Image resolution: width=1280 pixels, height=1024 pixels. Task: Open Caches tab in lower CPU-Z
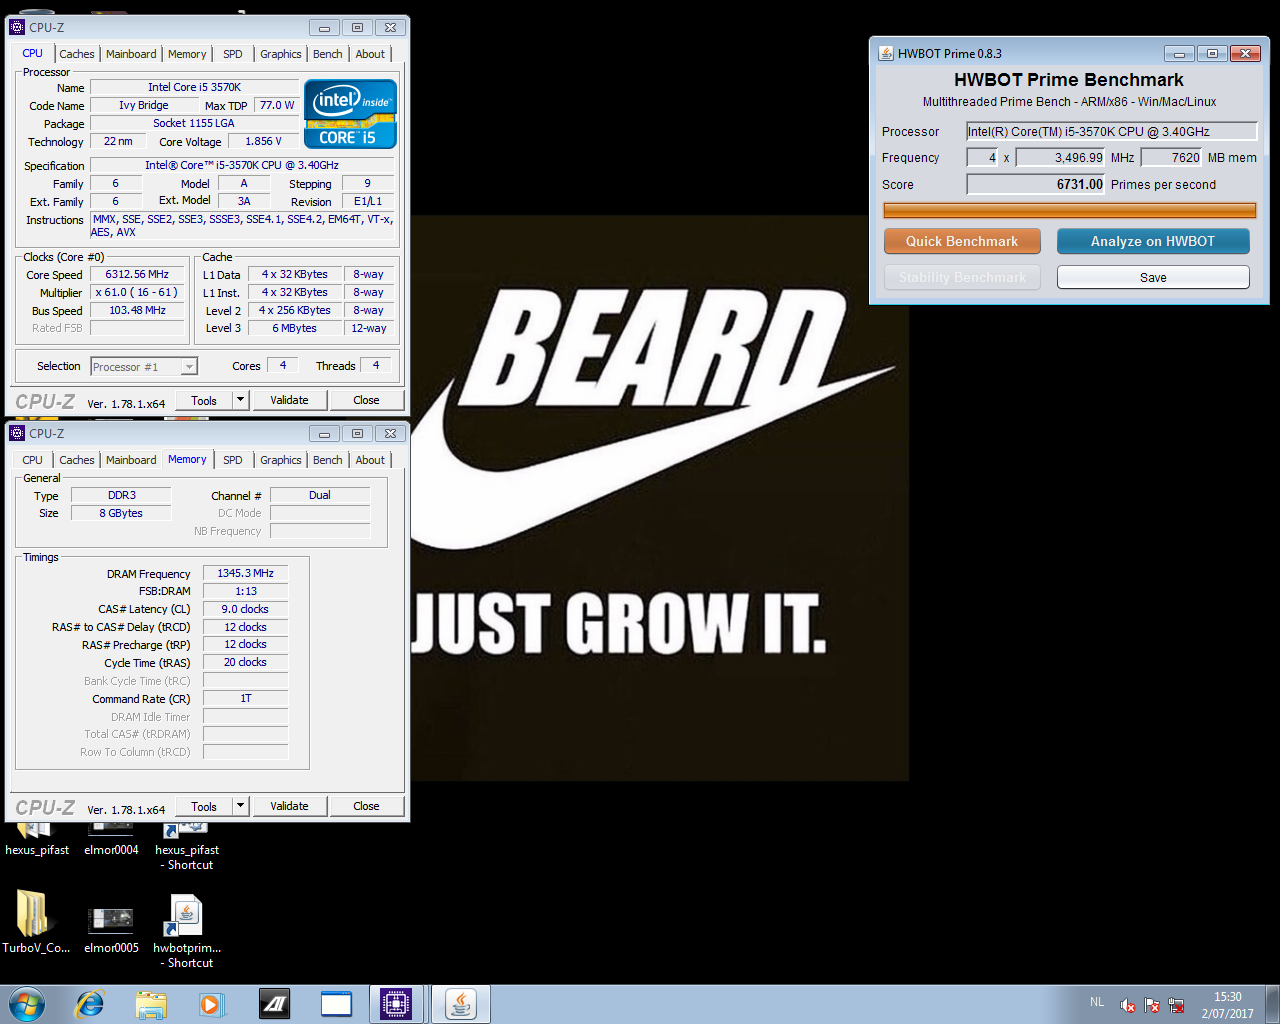pyautogui.click(x=77, y=460)
